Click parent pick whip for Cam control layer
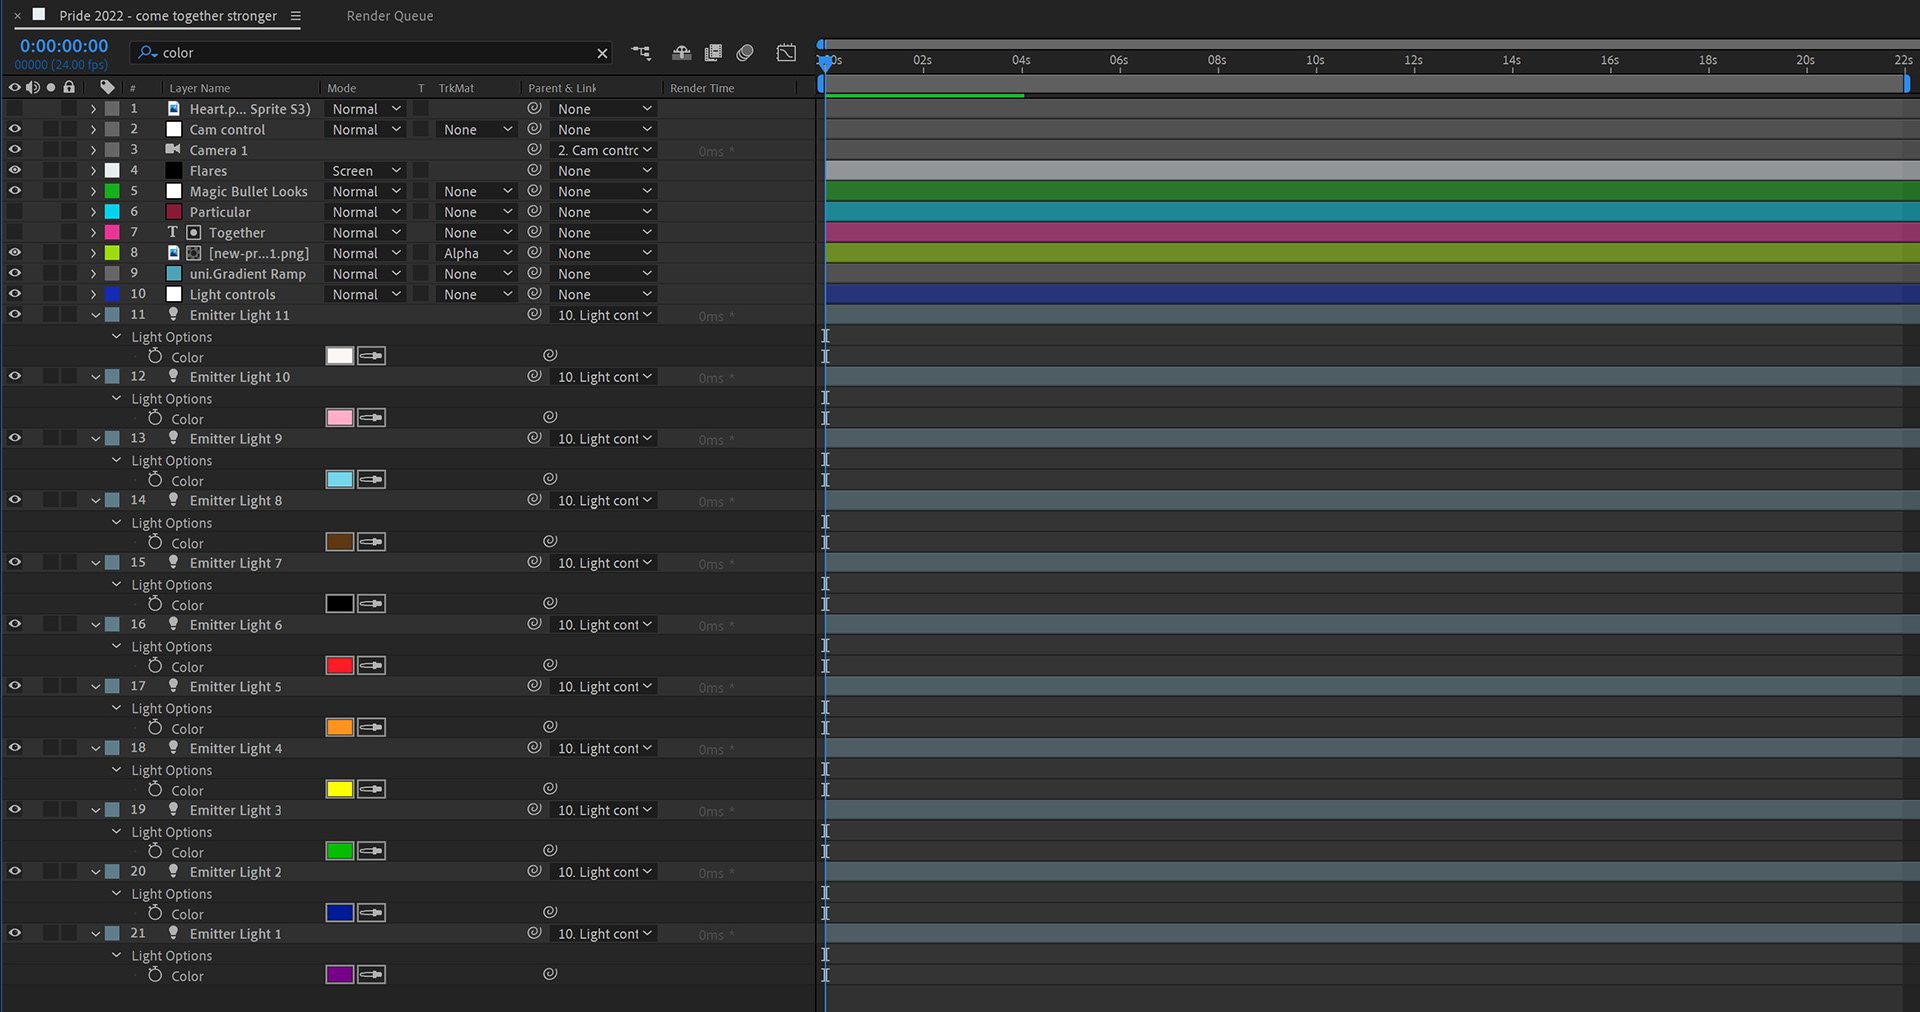Viewport: 1920px width, 1012px height. click(x=535, y=129)
